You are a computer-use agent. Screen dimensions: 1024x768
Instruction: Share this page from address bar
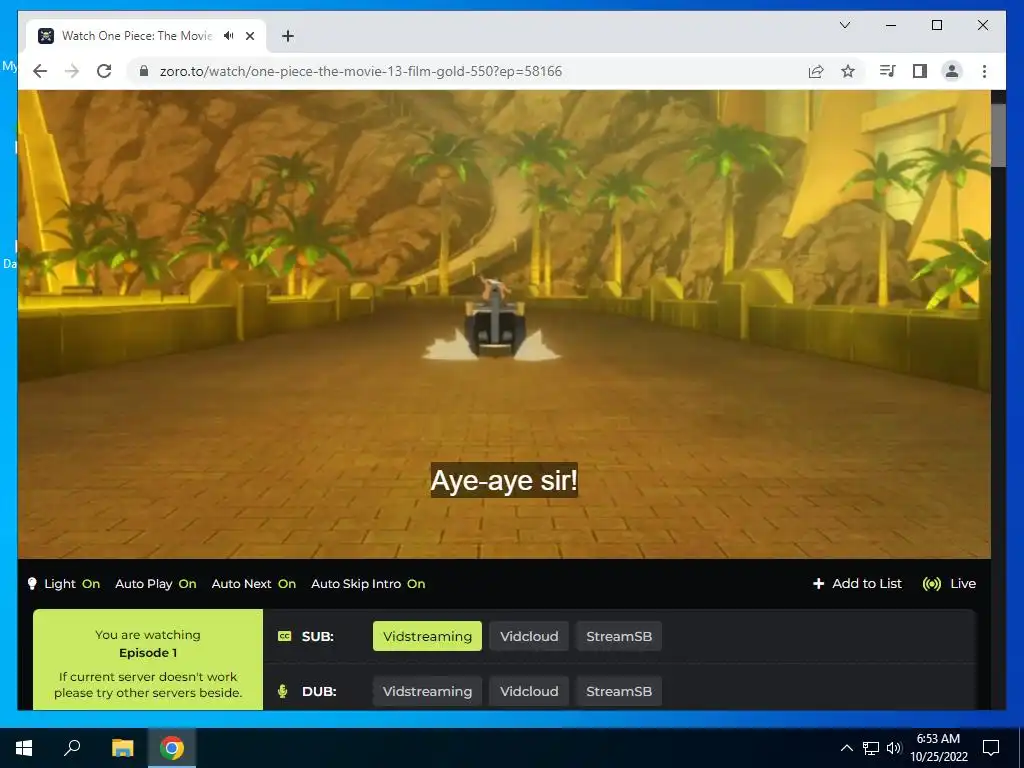pos(816,71)
